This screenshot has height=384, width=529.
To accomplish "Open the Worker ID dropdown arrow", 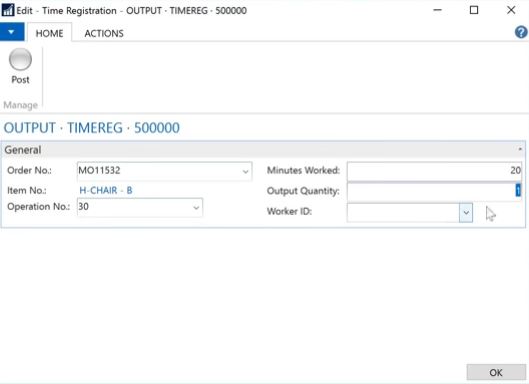I will pos(466,213).
